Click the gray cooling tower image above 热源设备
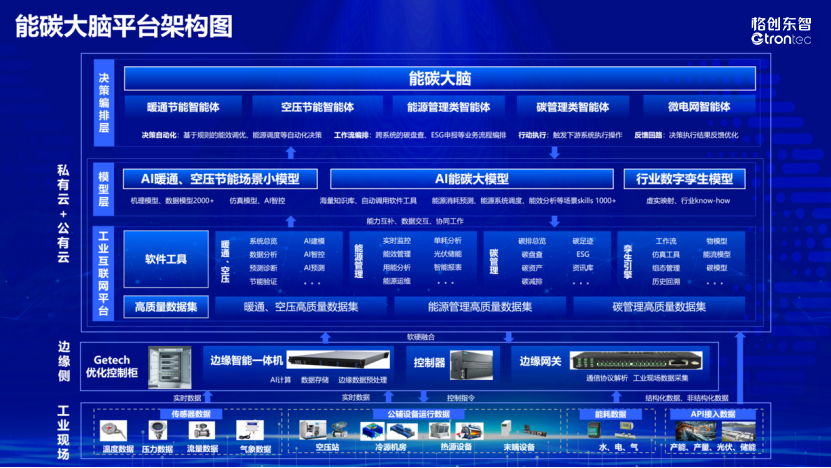The image size is (831, 468). pos(440,431)
